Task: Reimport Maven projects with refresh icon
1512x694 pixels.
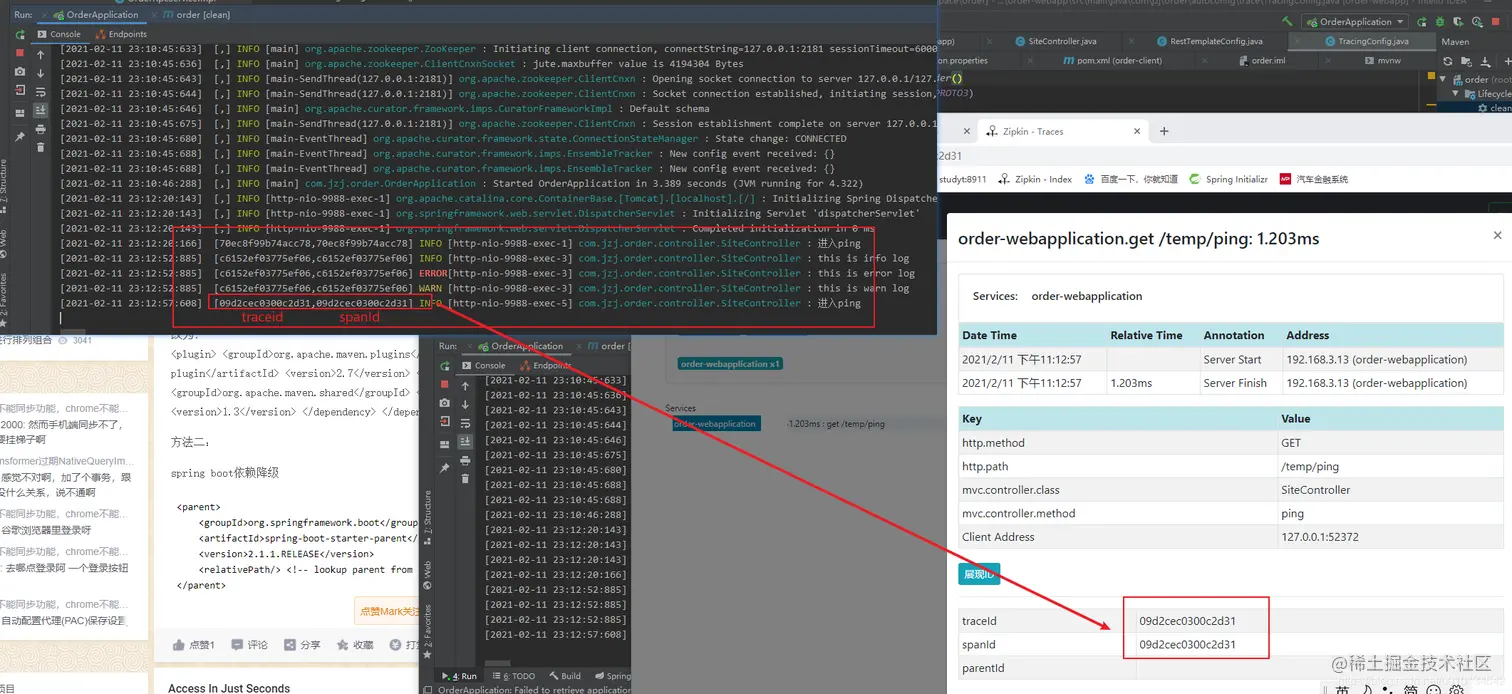Action: point(1447,61)
